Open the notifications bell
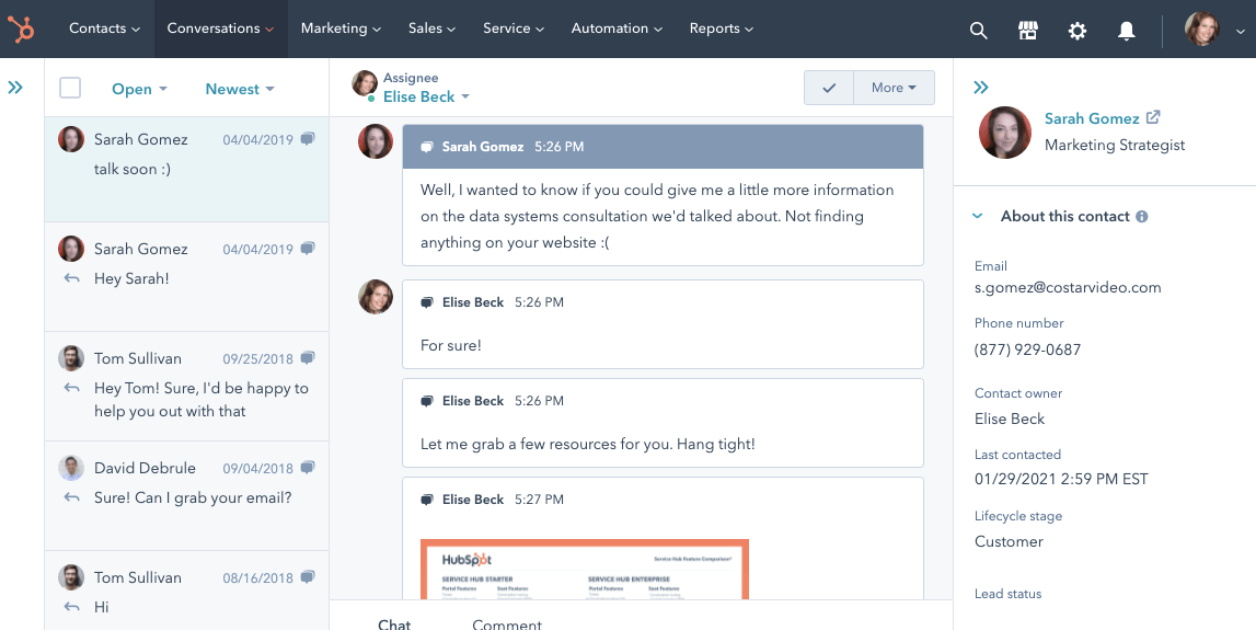 1127,31
